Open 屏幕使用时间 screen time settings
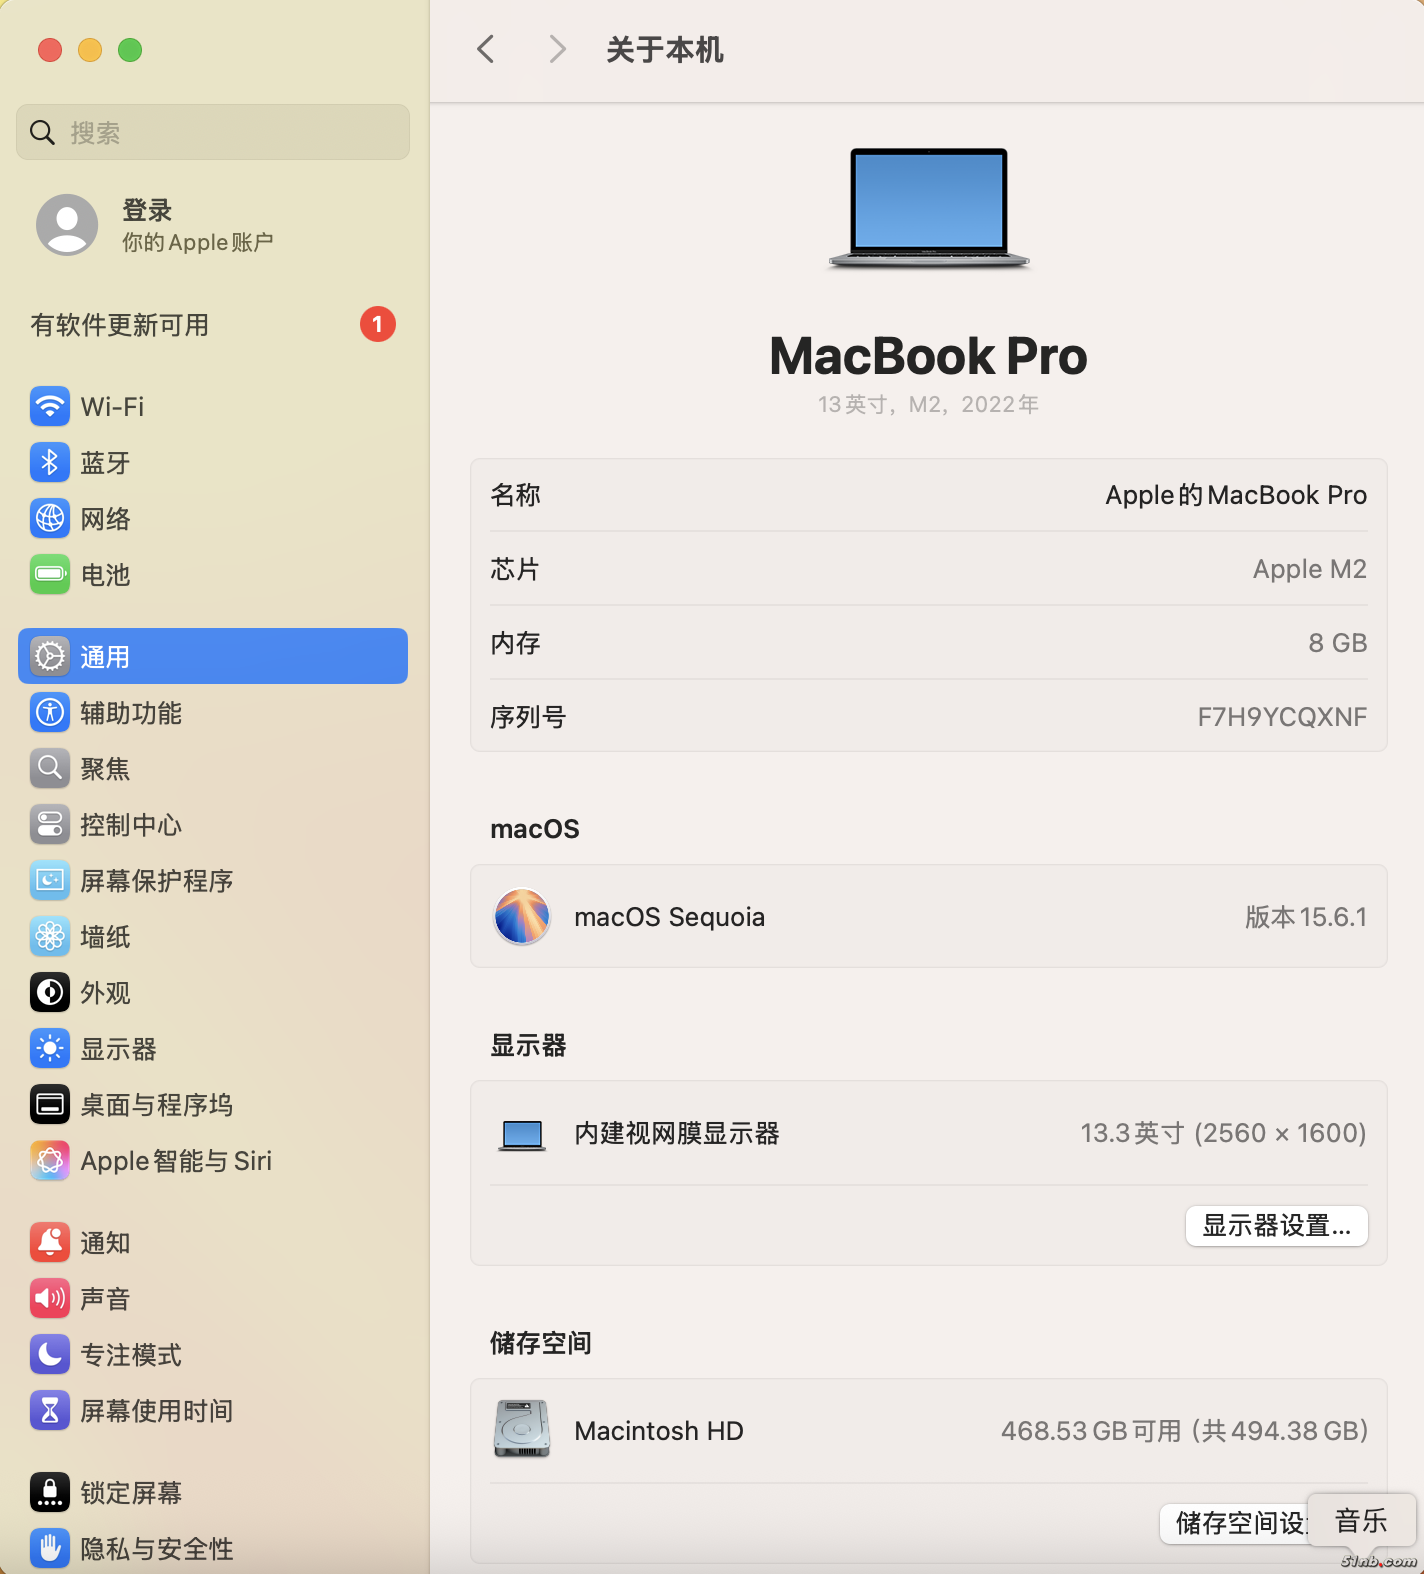 pyautogui.click(x=212, y=1410)
